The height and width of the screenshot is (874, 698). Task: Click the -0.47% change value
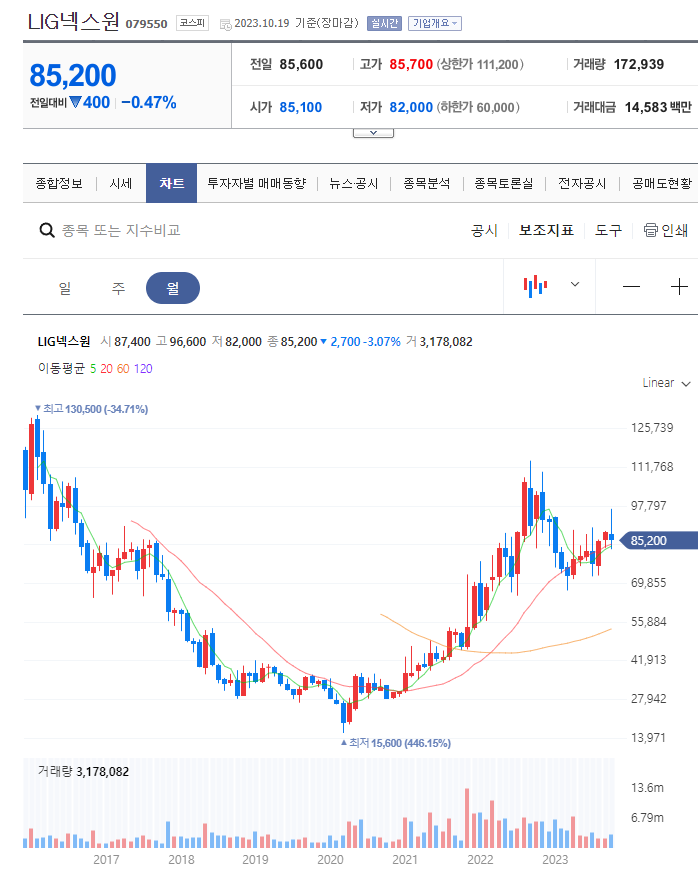coord(149,102)
